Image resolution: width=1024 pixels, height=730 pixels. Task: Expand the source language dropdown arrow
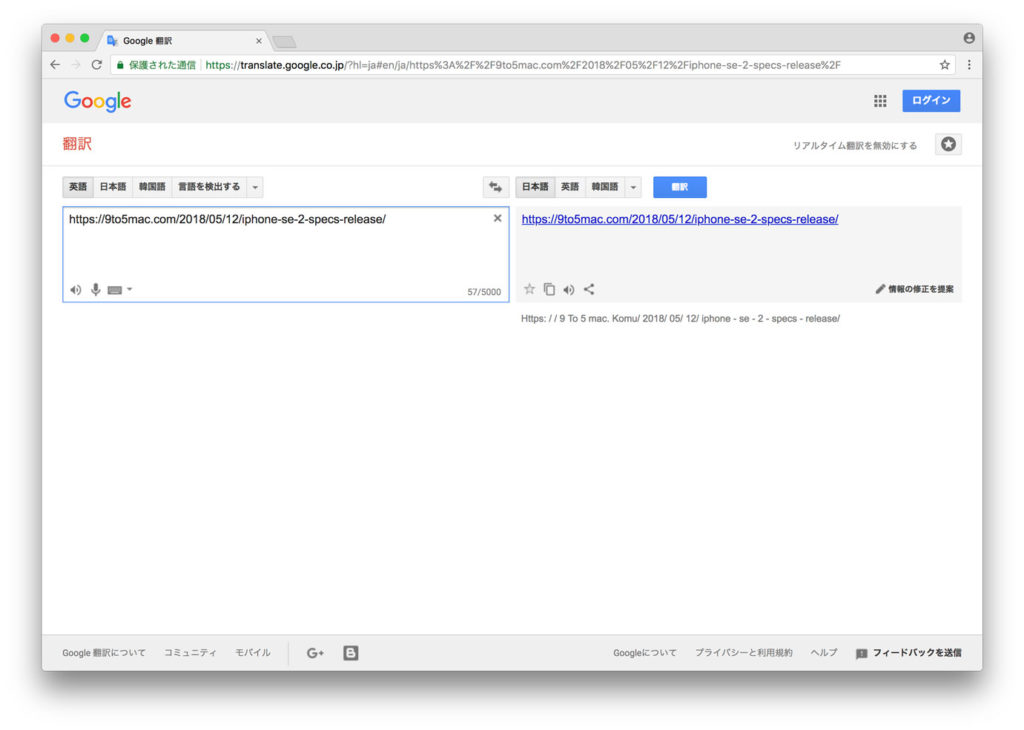255,187
